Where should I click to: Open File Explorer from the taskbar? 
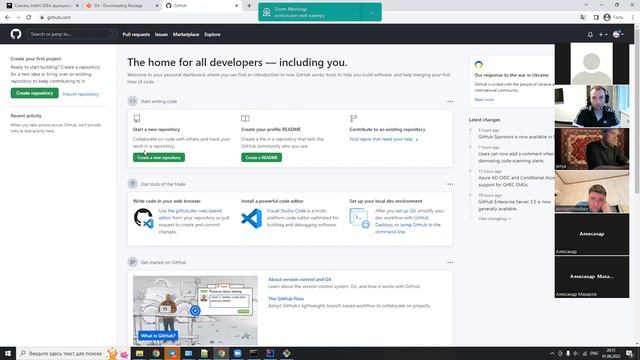coord(140,353)
